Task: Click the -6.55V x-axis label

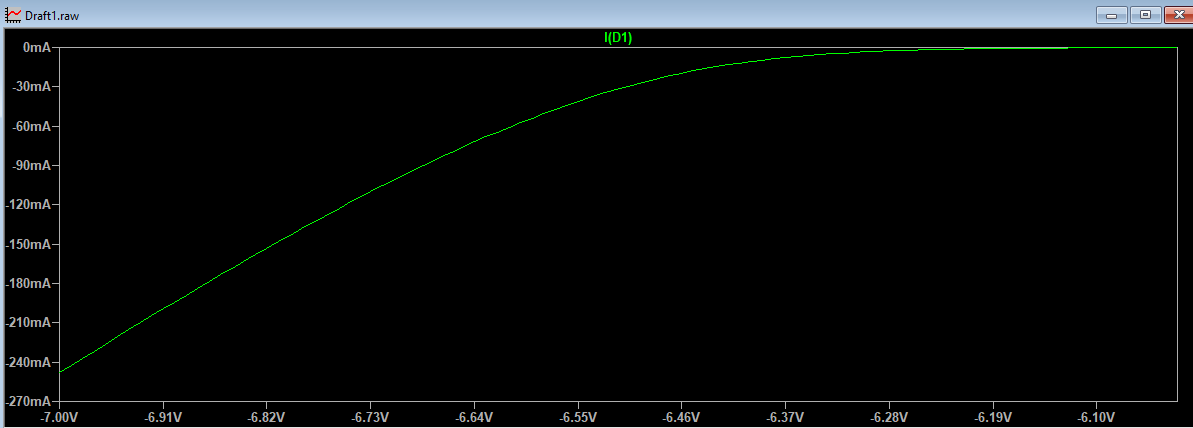Action: click(x=577, y=418)
